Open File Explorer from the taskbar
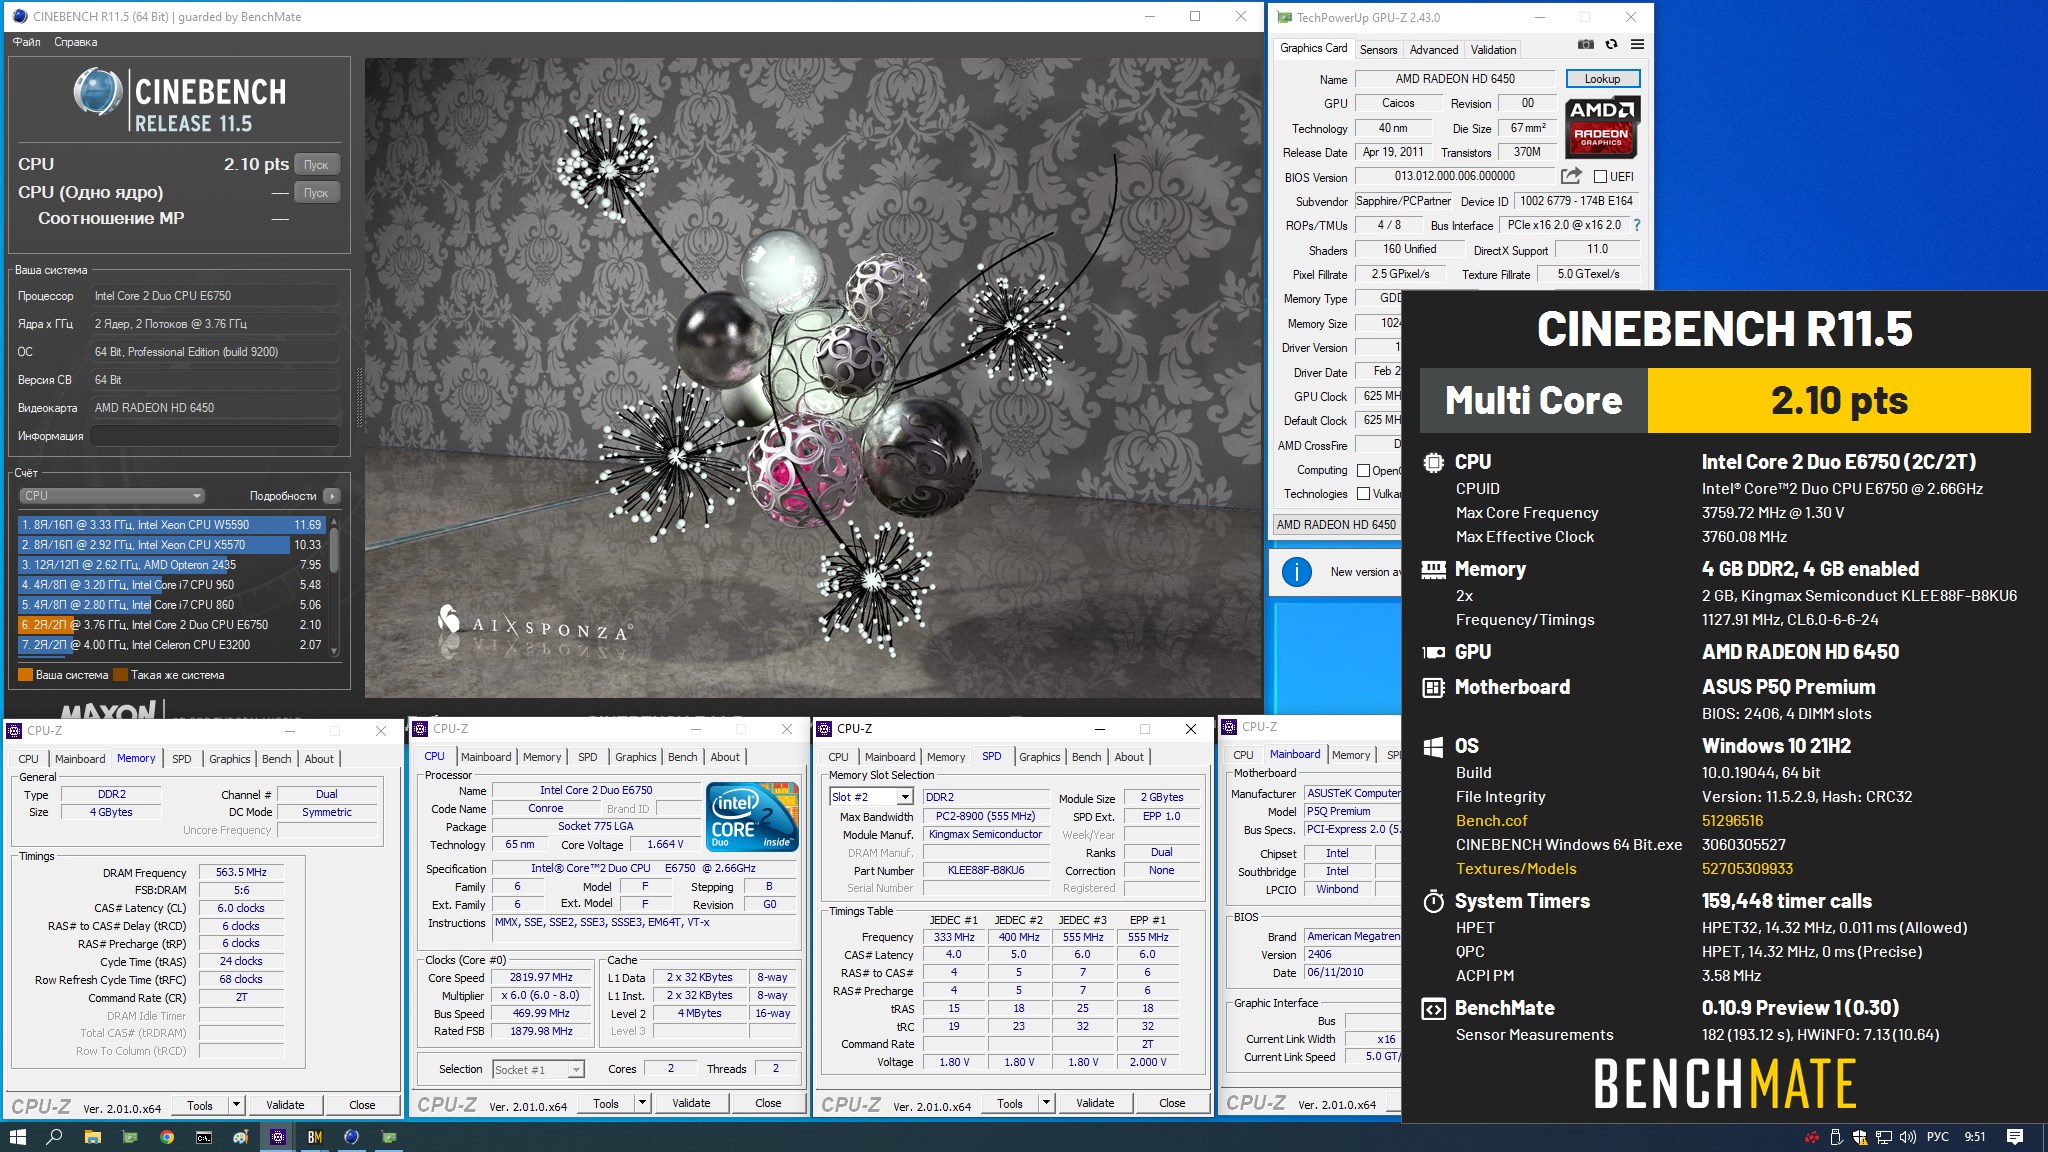Image resolution: width=2048 pixels, height=1152 pixels. [x=92, y=1137]
